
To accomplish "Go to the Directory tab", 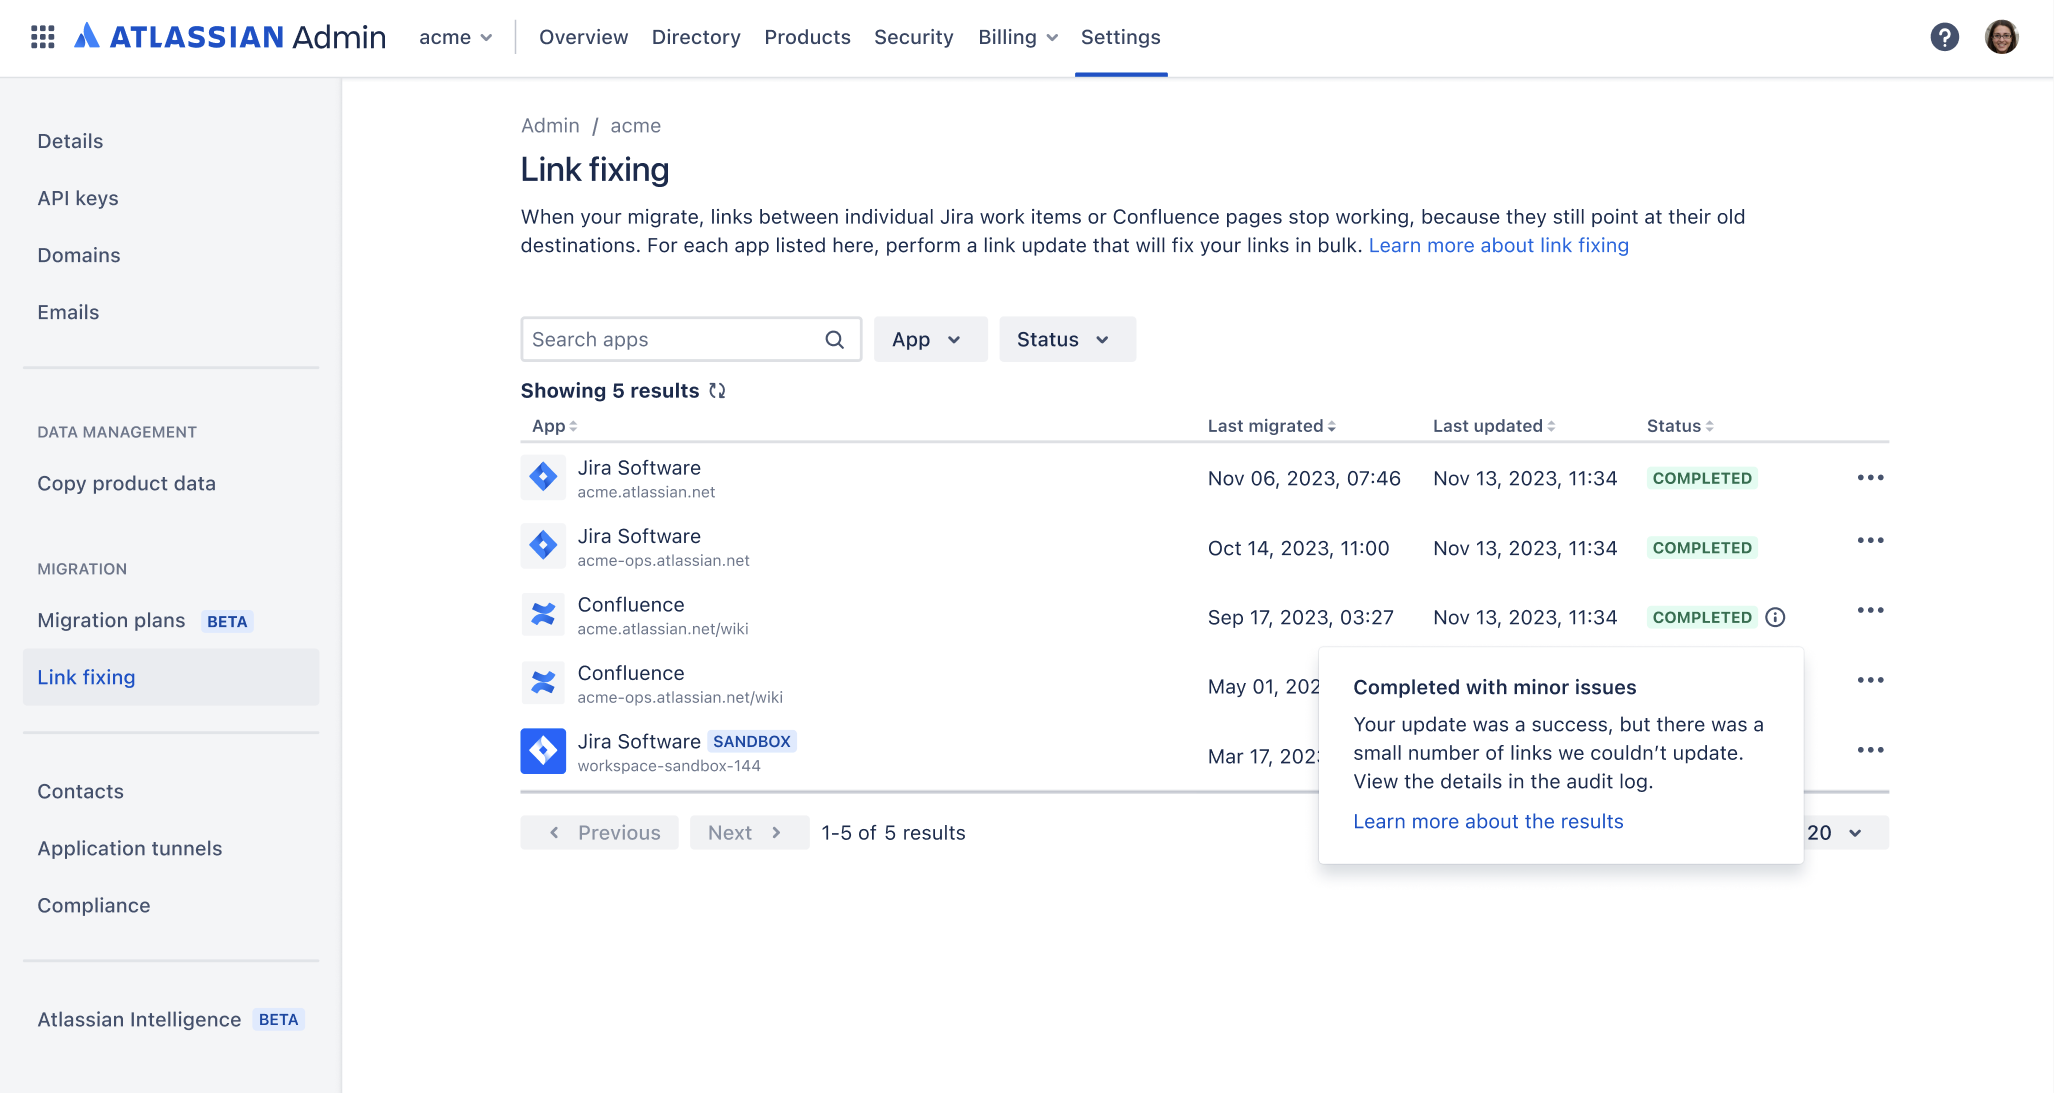I will [x=696, y=37].
